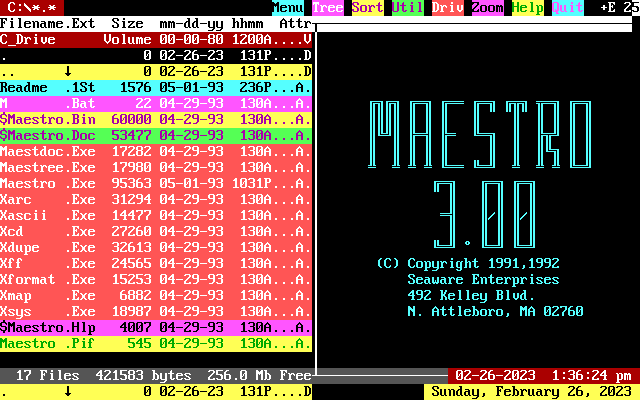Select the $Maestro.Hlp help file
The height and width of the screenshot is (400, 640).
pyautogui.click(x=156, y=328)
